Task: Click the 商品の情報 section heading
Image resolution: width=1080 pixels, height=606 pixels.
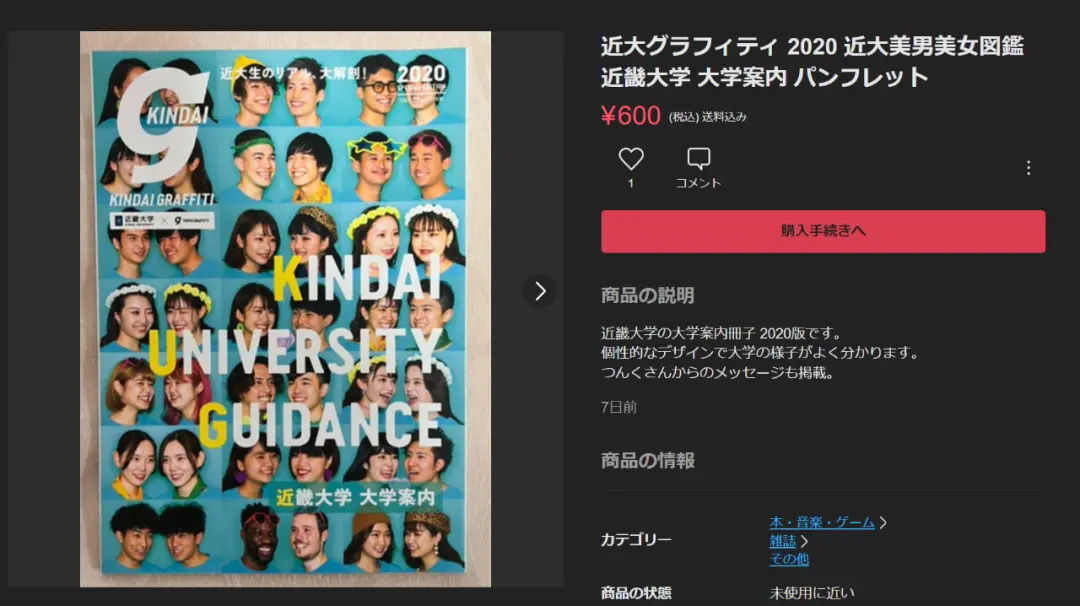Action: (647, 461)
